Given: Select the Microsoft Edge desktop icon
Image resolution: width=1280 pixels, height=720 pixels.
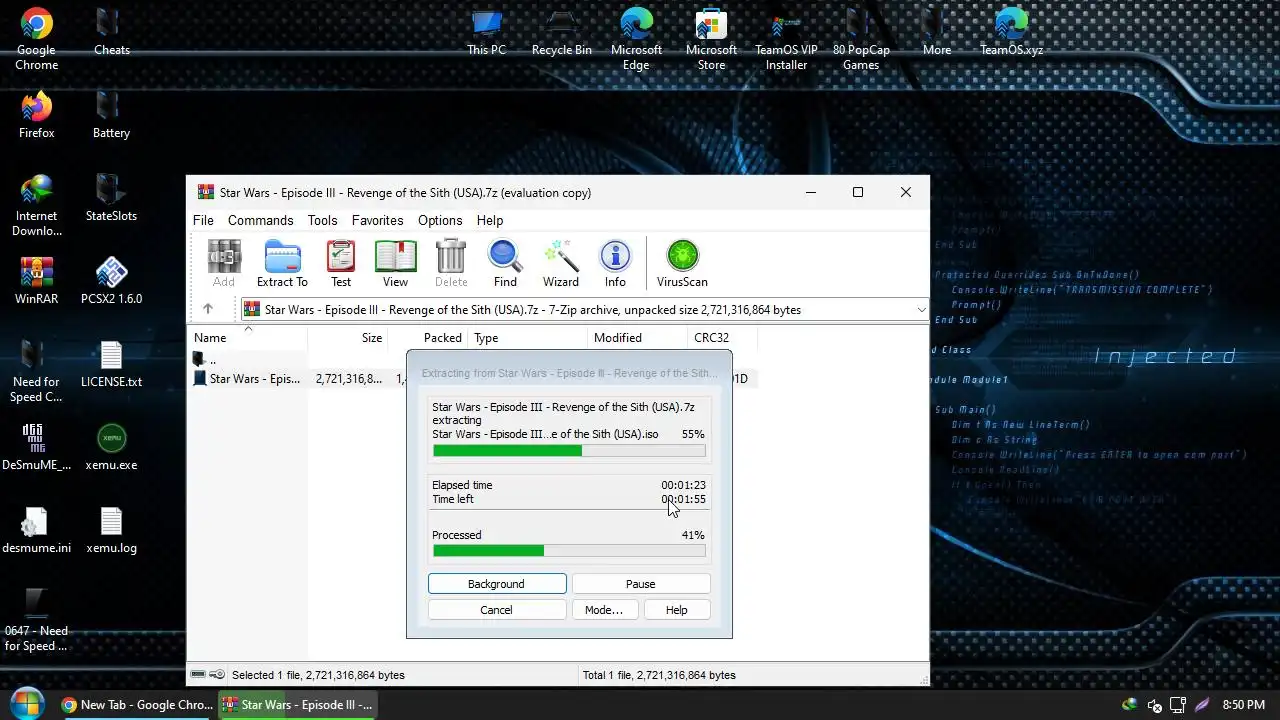Looking at the screenshot, I should coord(636,40).
